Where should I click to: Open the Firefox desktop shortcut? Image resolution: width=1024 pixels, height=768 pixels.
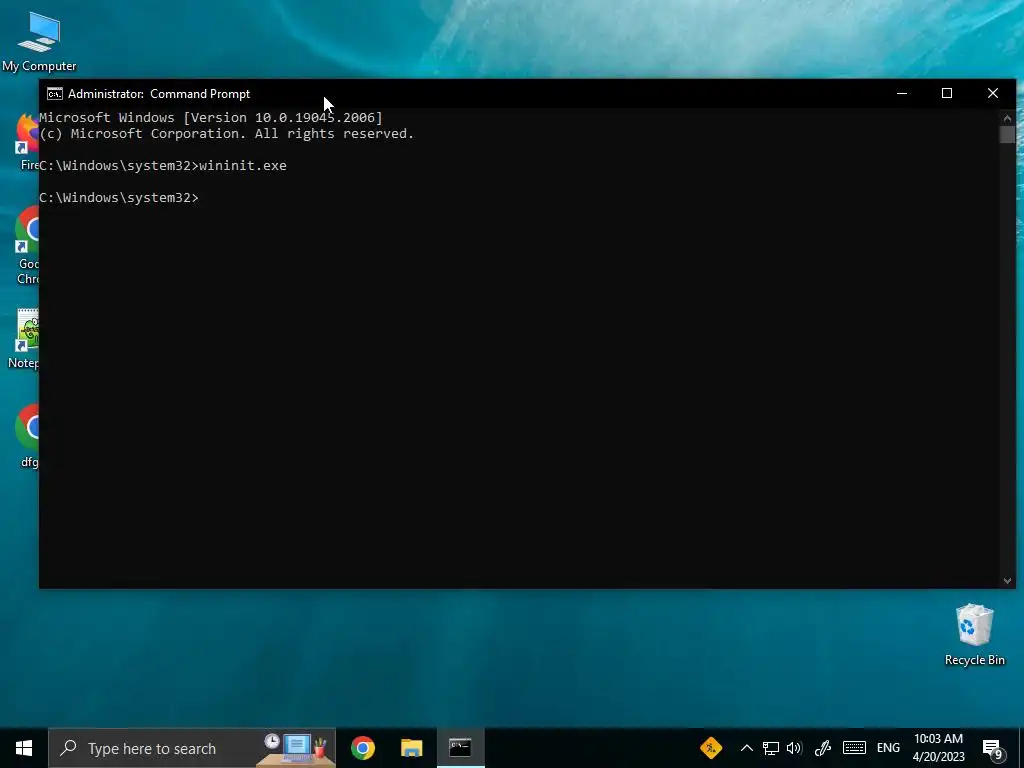click(x=27, y=142)
